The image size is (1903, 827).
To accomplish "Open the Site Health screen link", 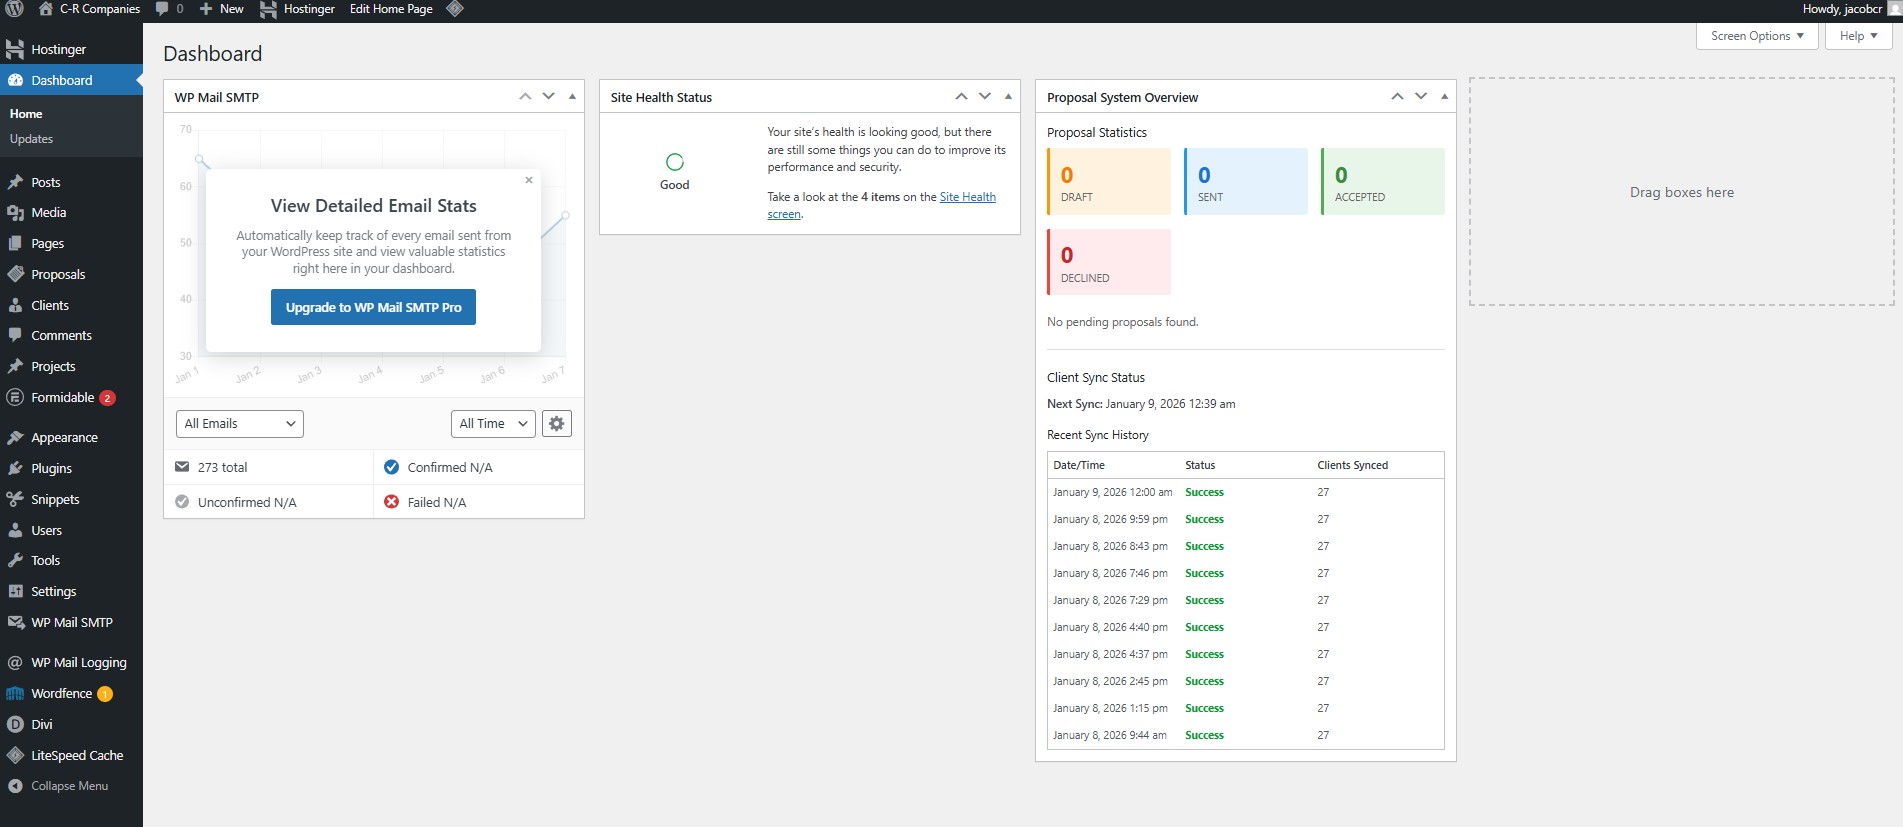I will point(967,198).
